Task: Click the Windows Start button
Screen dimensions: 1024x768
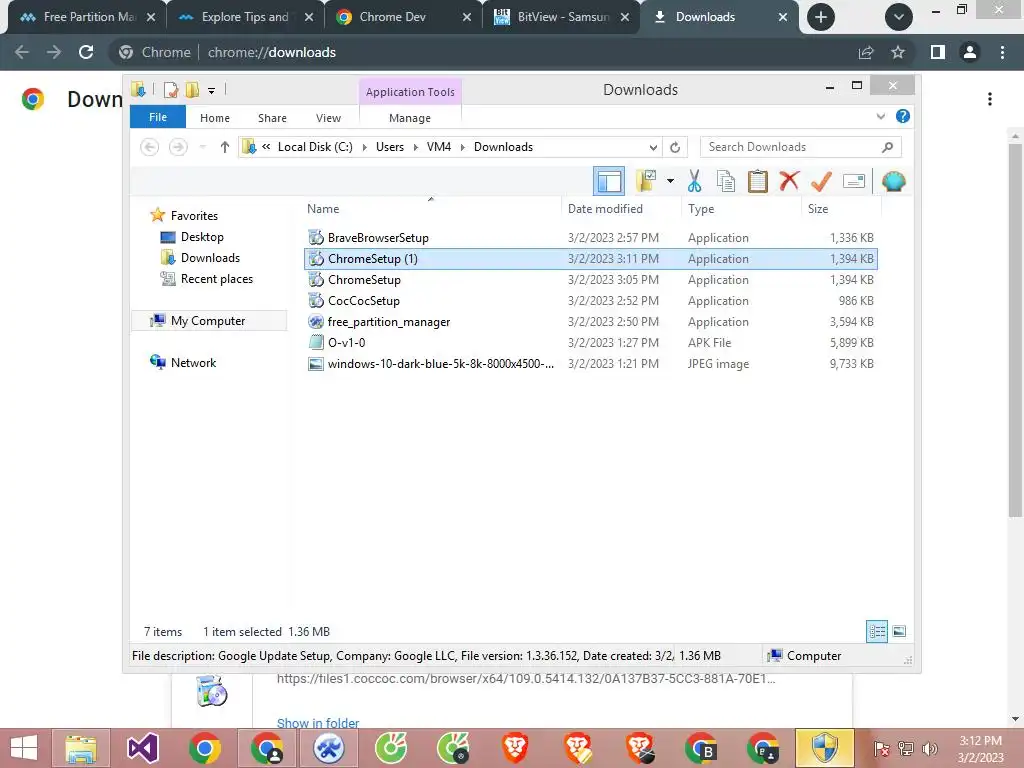Action: click(x=24, y=748)
